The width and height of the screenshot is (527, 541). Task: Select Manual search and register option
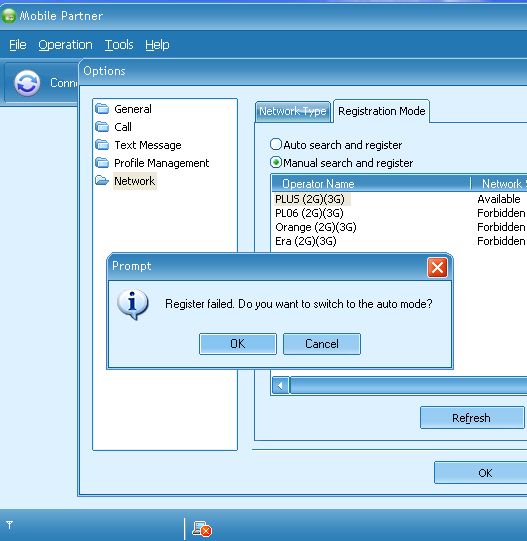pos(276,162)
